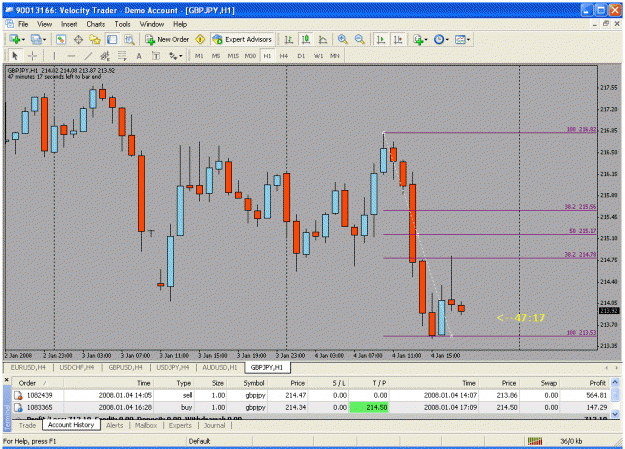Image resolution: width=625 pixels, height=449 pixels.
Task: Toggle the Auto Scroll chart icon
Action: (381, 39)
